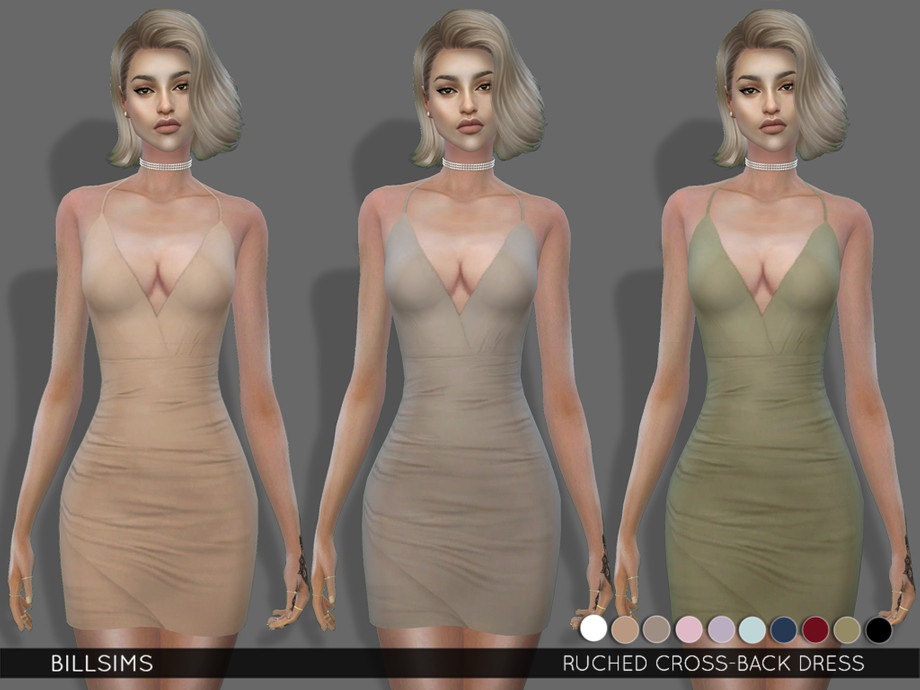Viewport: 920px width, 690px height.
Task: Choose the olive khaki color swatch
Action: (x=846, y=628)
